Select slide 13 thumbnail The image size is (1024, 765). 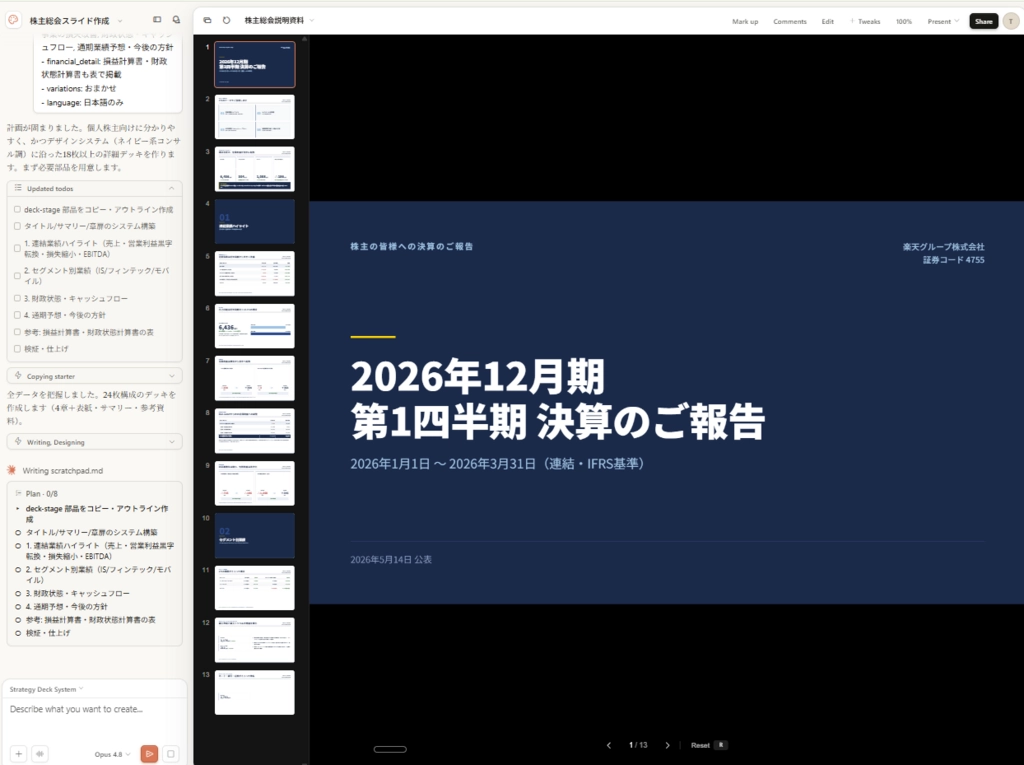(255, 692)
